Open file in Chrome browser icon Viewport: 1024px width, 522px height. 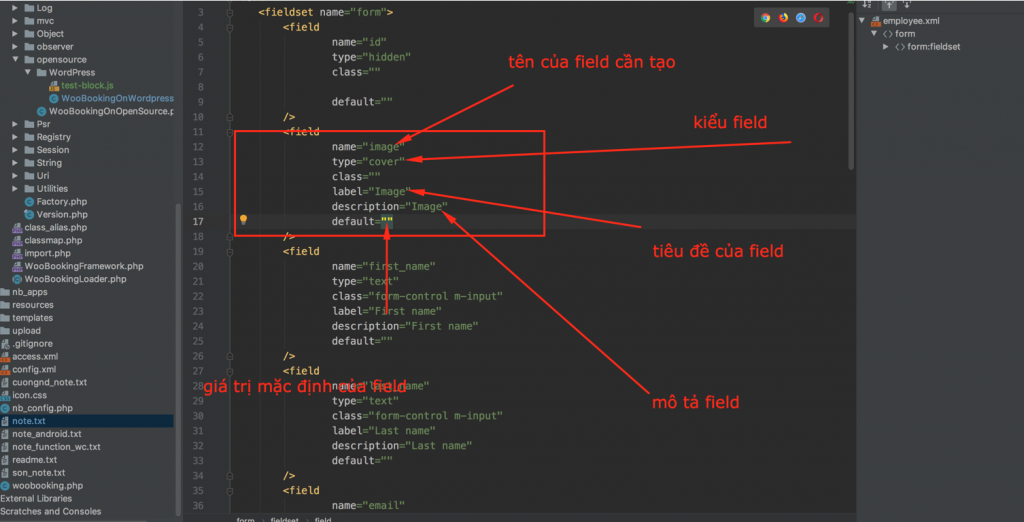tap(765, 17)
